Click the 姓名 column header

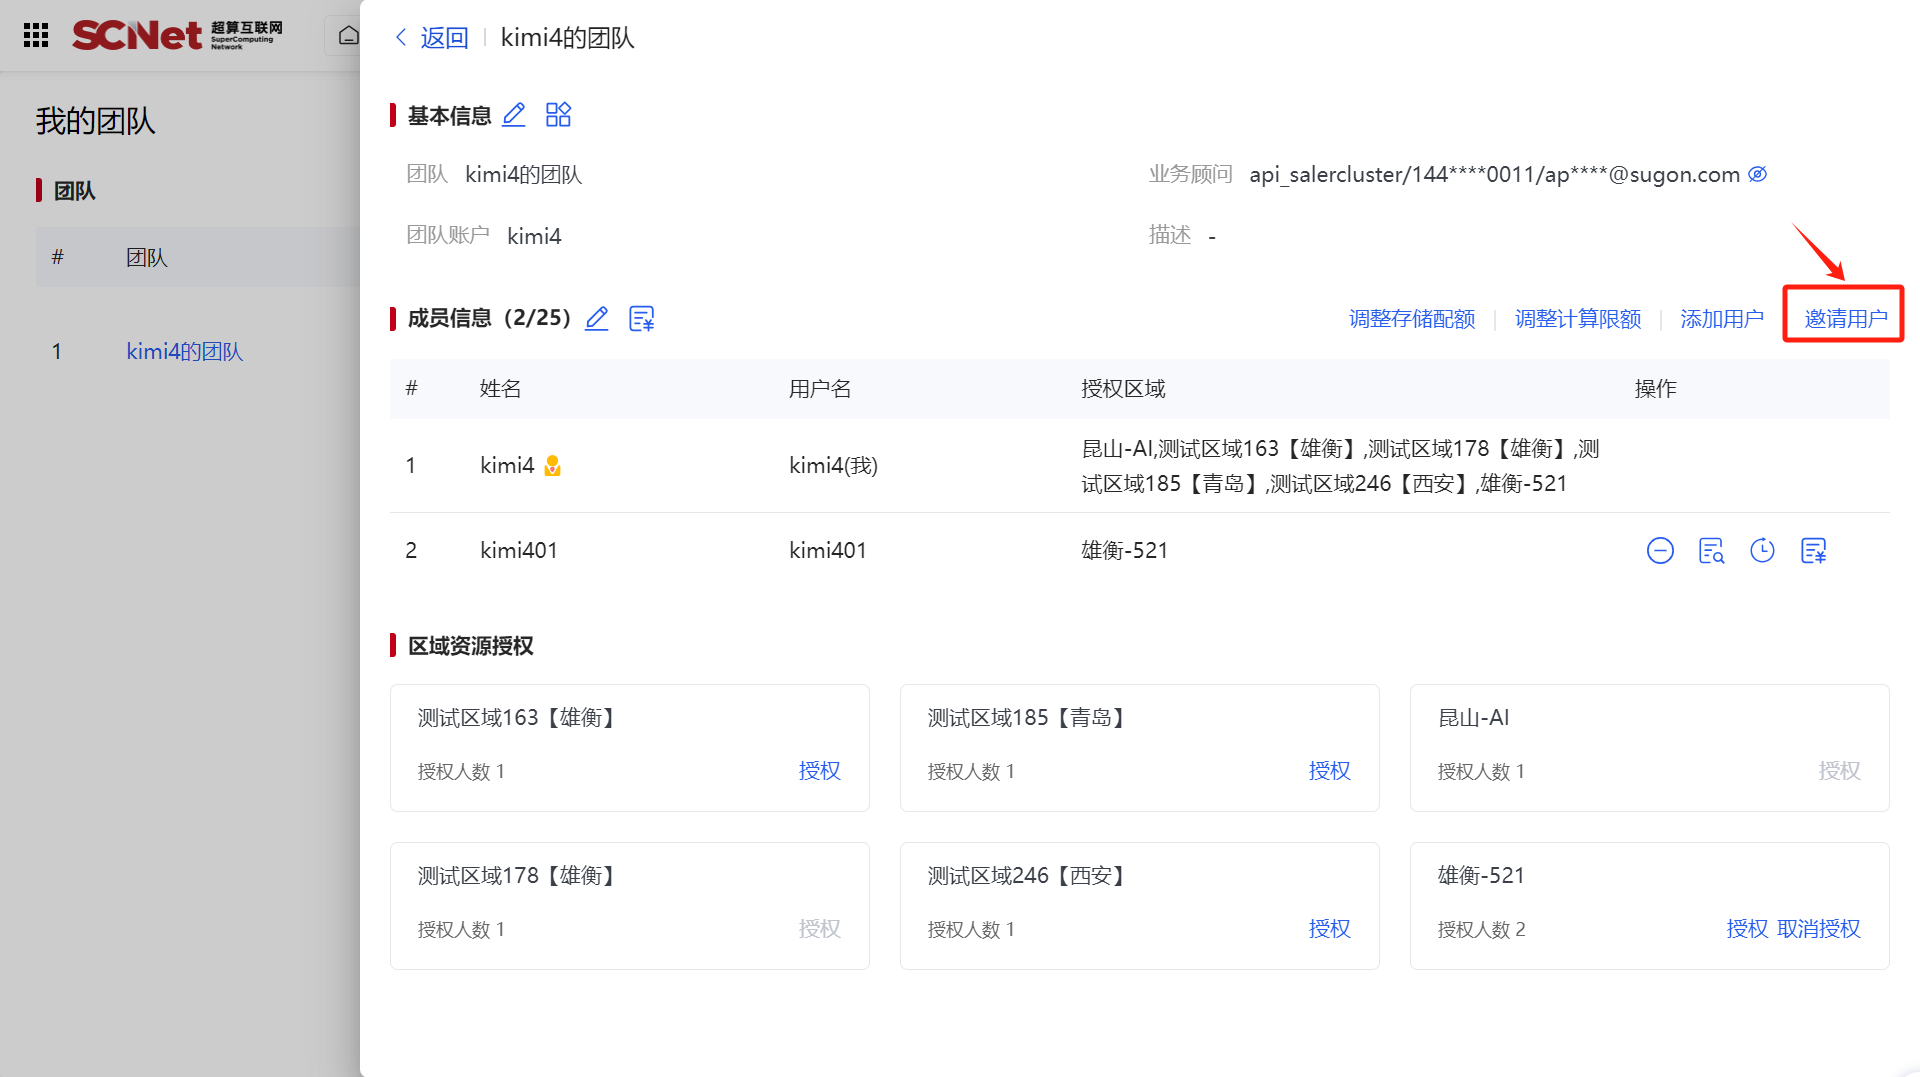(x=500, y=388)
